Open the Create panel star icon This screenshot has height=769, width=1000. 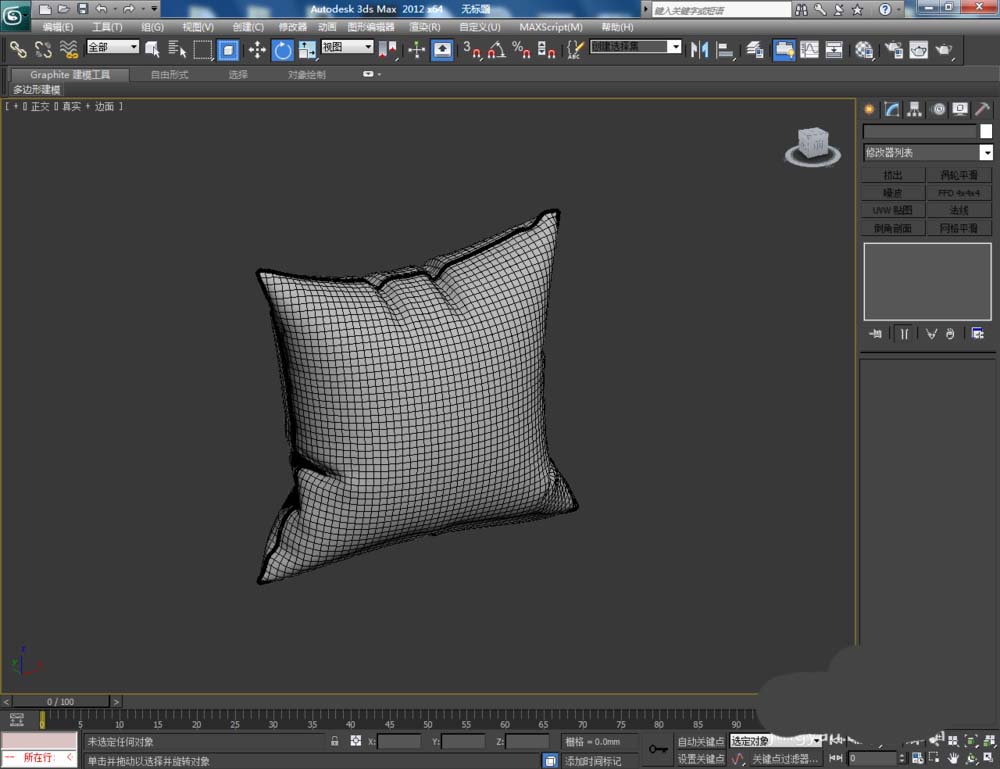tap(869, 109)
